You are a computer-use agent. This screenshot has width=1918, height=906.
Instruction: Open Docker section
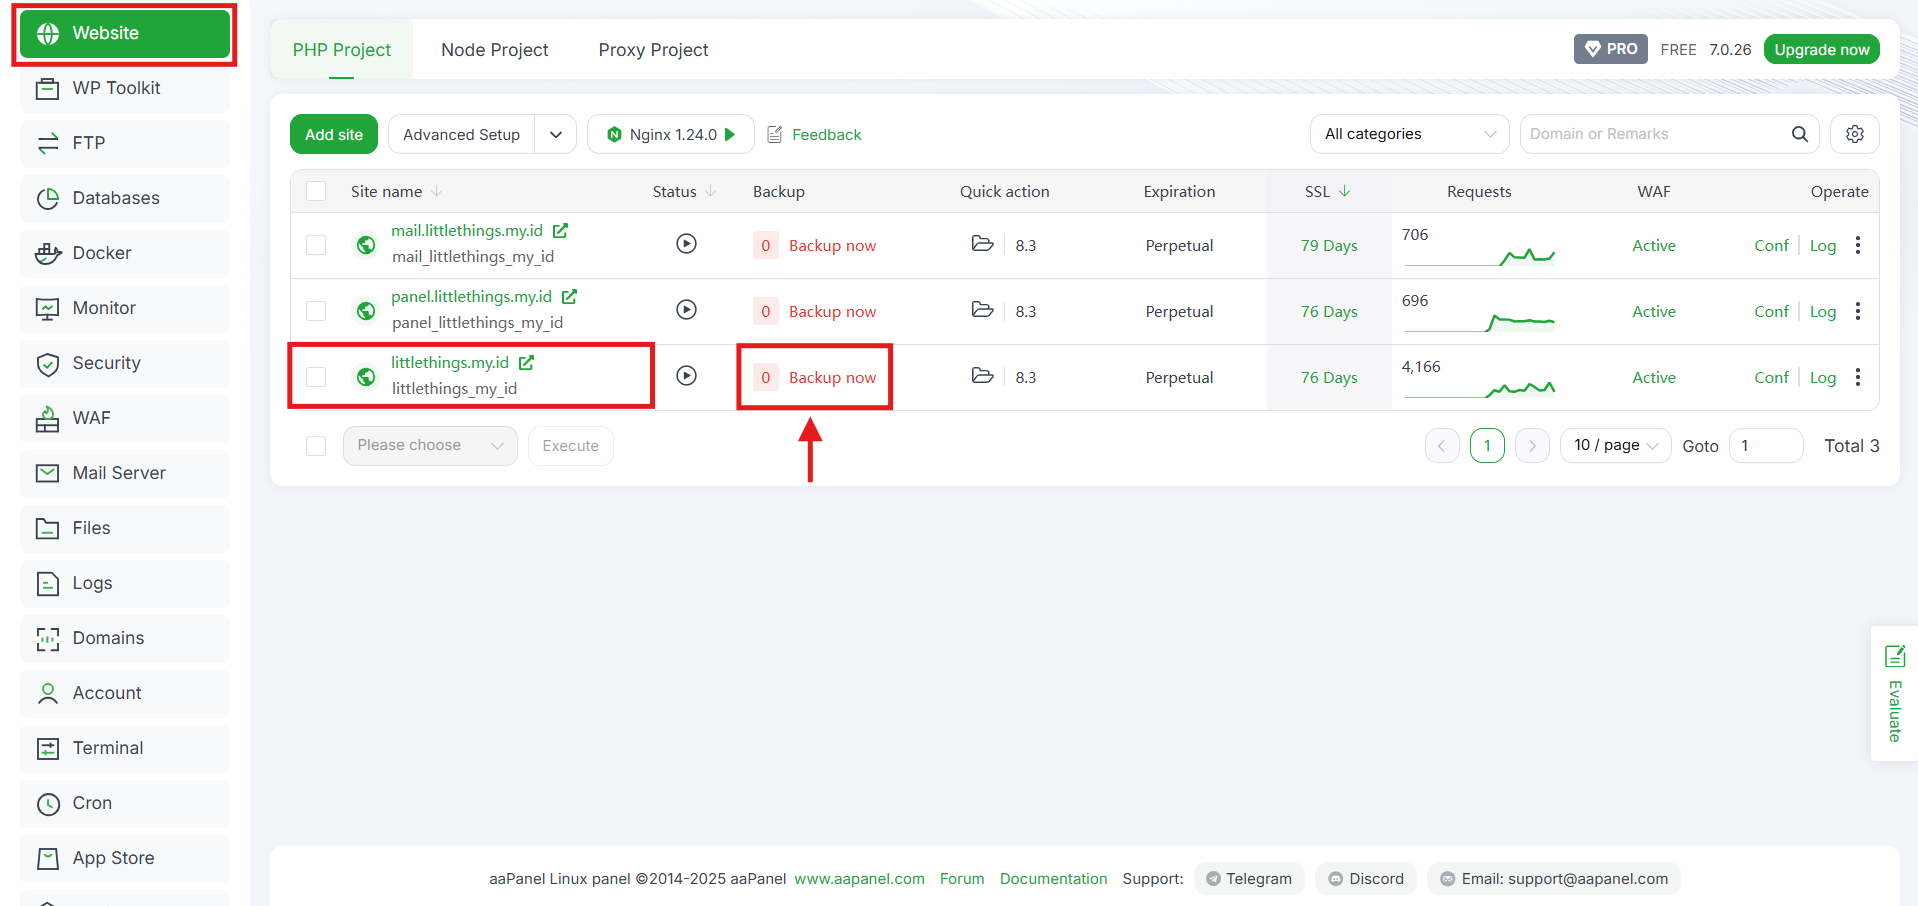[x=125, y=253]
